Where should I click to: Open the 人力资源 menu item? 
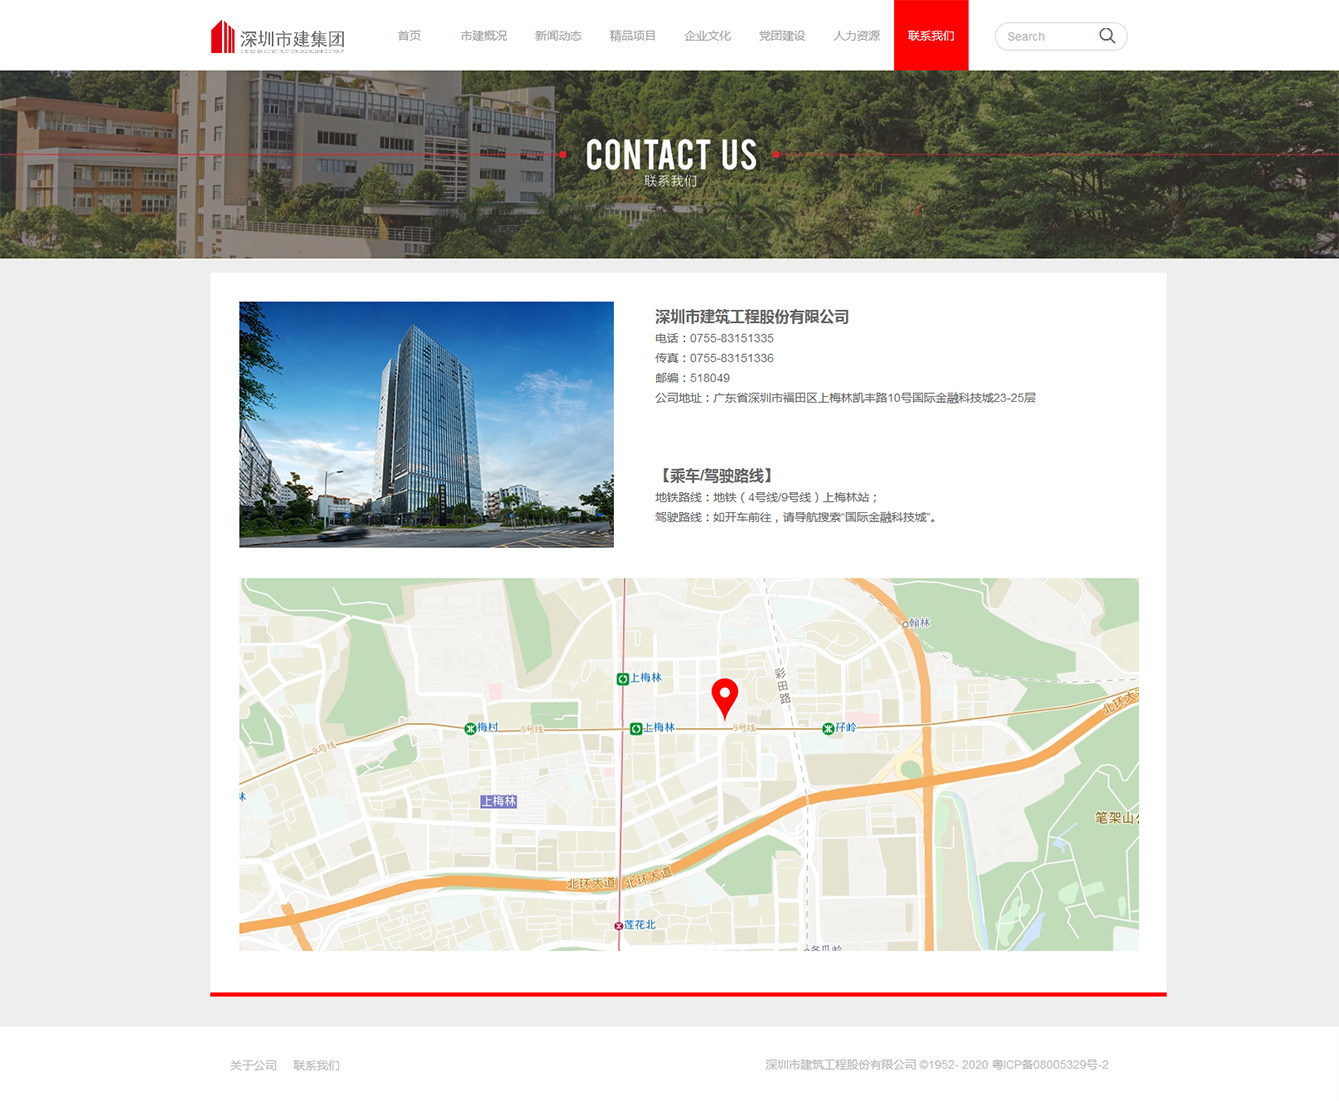(856, 36)
